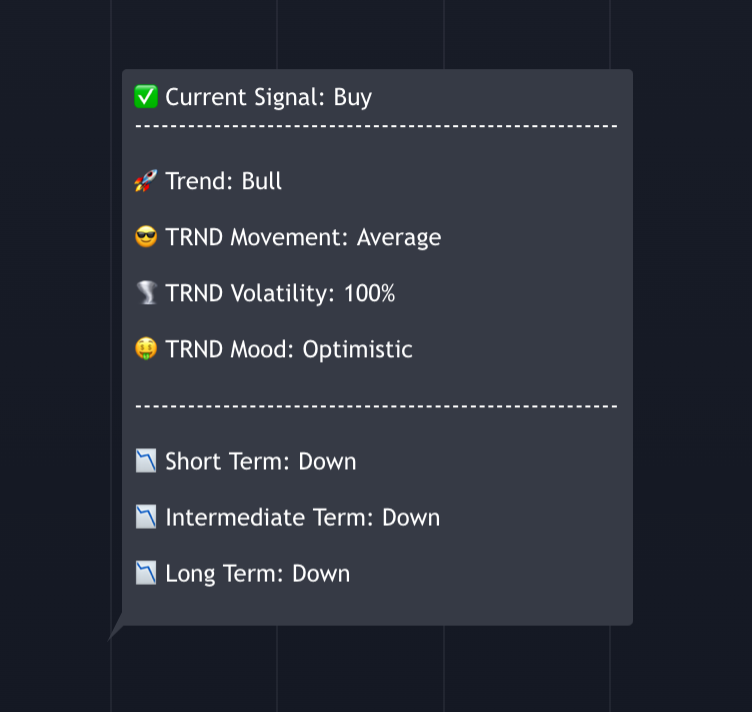752x712 pixels.
Task: Click the rocket icon beside Trend
Action: click(x=146, y=181)
